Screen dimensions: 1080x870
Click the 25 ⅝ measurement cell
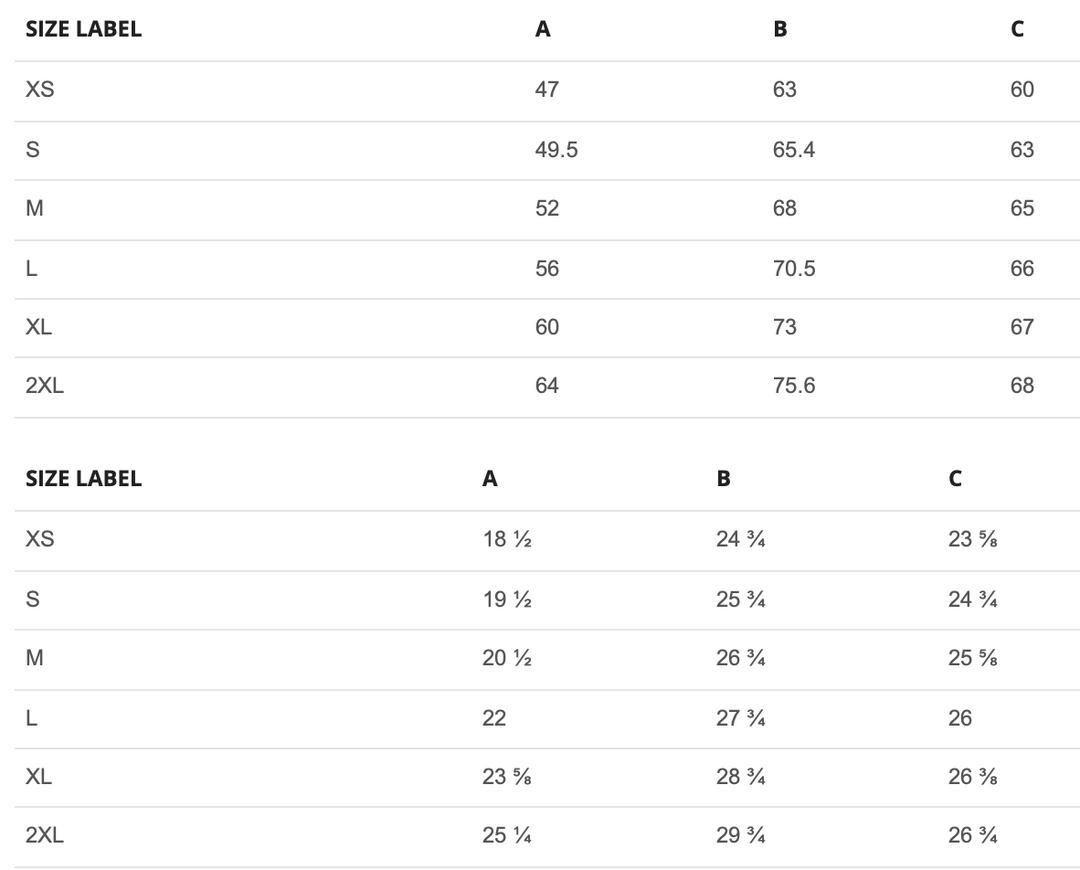point(972,658)
